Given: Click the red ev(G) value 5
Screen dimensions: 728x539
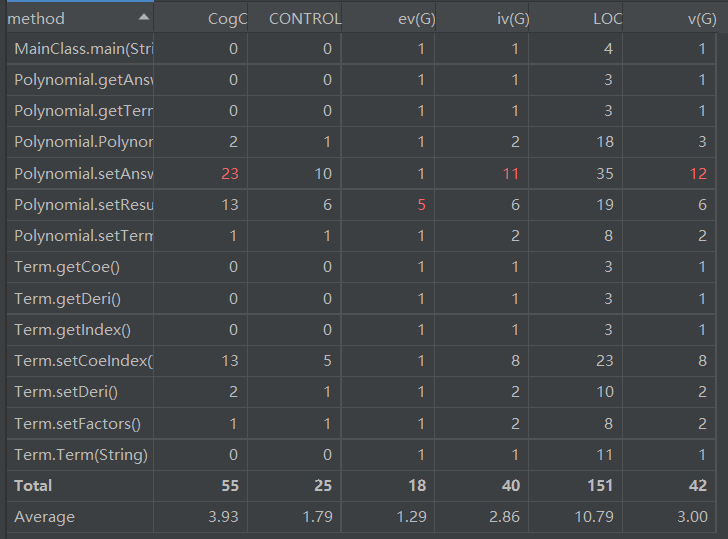Looking at the screenshot, I should 421,205.
